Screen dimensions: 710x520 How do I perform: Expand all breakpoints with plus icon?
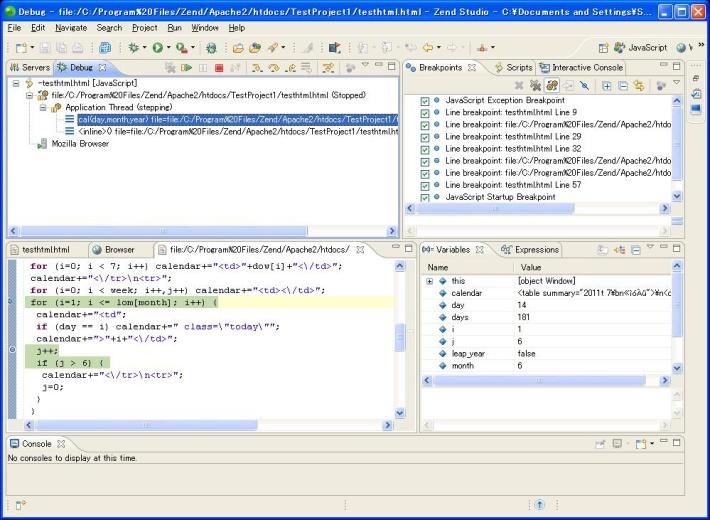coord(607,86)
